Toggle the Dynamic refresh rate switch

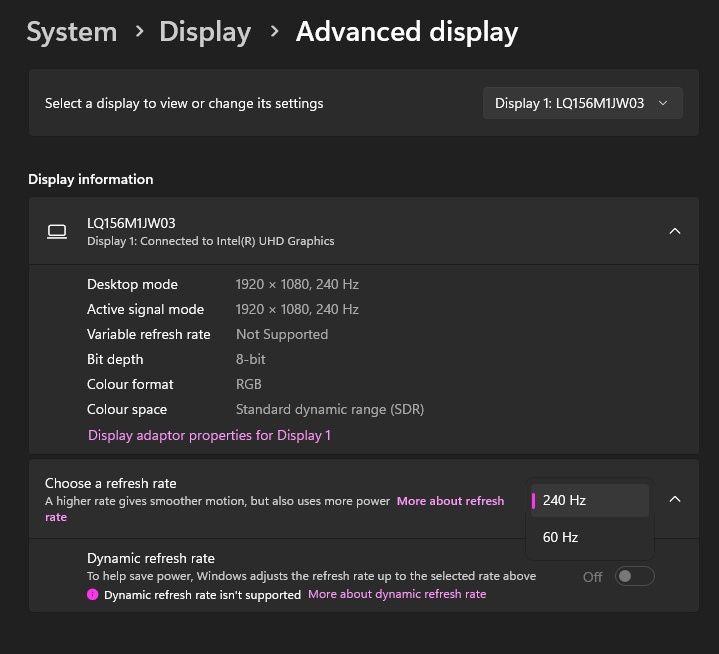tap(634, 576)
